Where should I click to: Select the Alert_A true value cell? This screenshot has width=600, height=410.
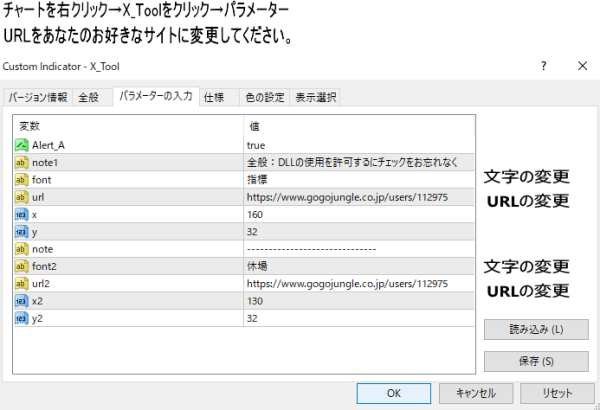[x=359, y=145]
